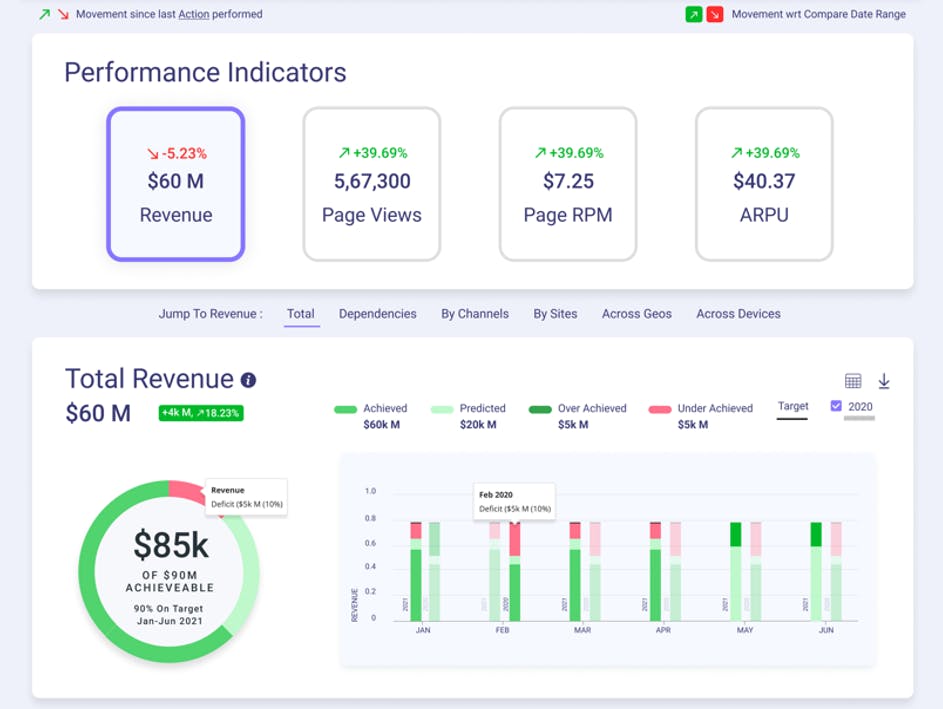This screenshot has width=943, height=709.
Task: Toggle the Target legend line
Action: coord(793,410)
